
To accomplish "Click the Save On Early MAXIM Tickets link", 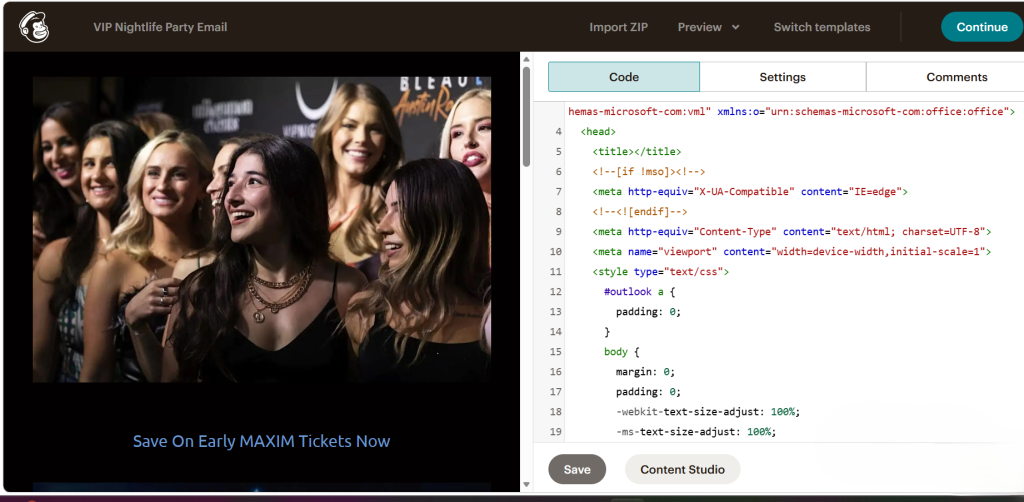I will 261,441.
